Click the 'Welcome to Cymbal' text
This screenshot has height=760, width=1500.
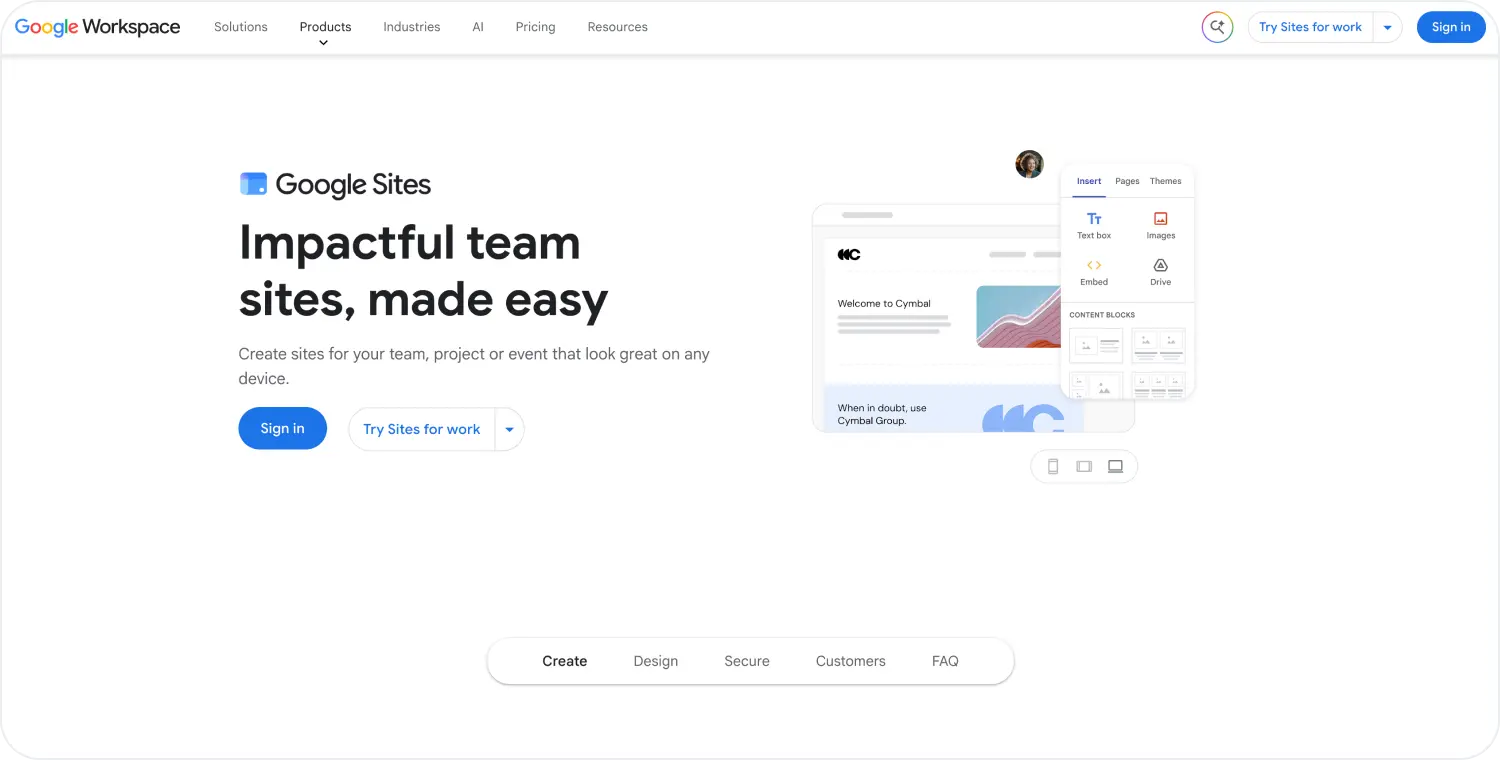(884, 303)
